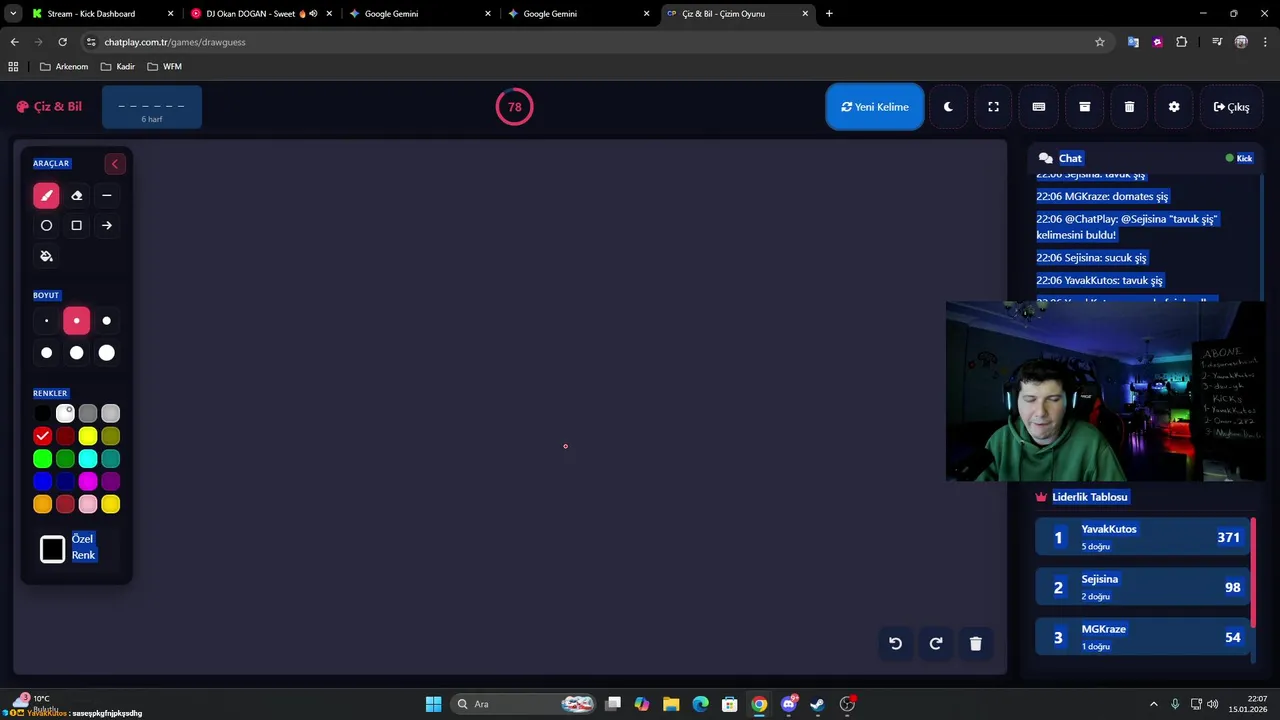Viewport: 1280px width, 720px height.
Task: Select MGKraze leaderboard row
Action: click(x=1142, y=637)
